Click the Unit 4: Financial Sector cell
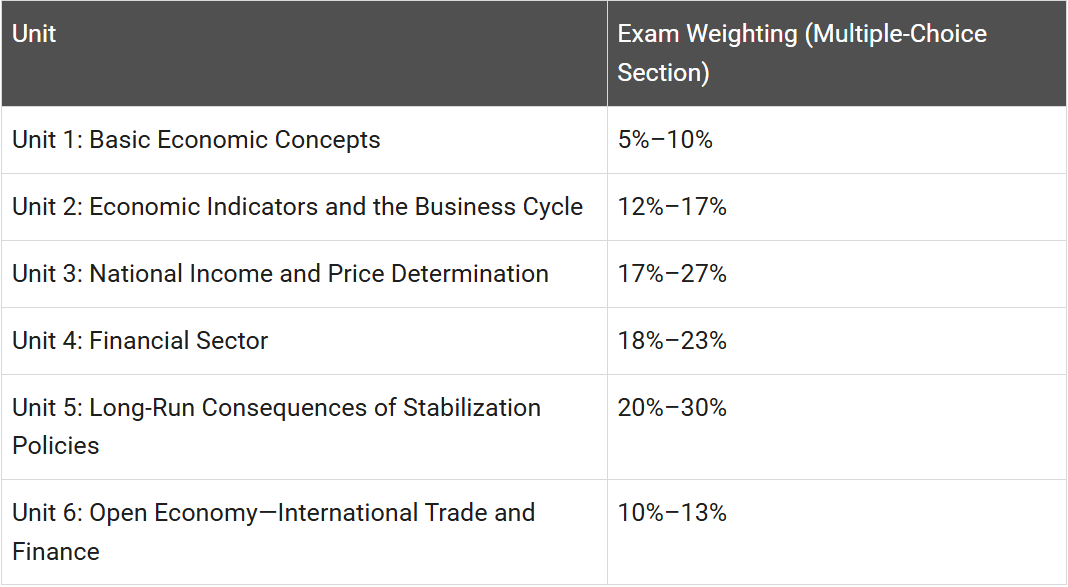The image size is (1068, 587). pos(304,340)
